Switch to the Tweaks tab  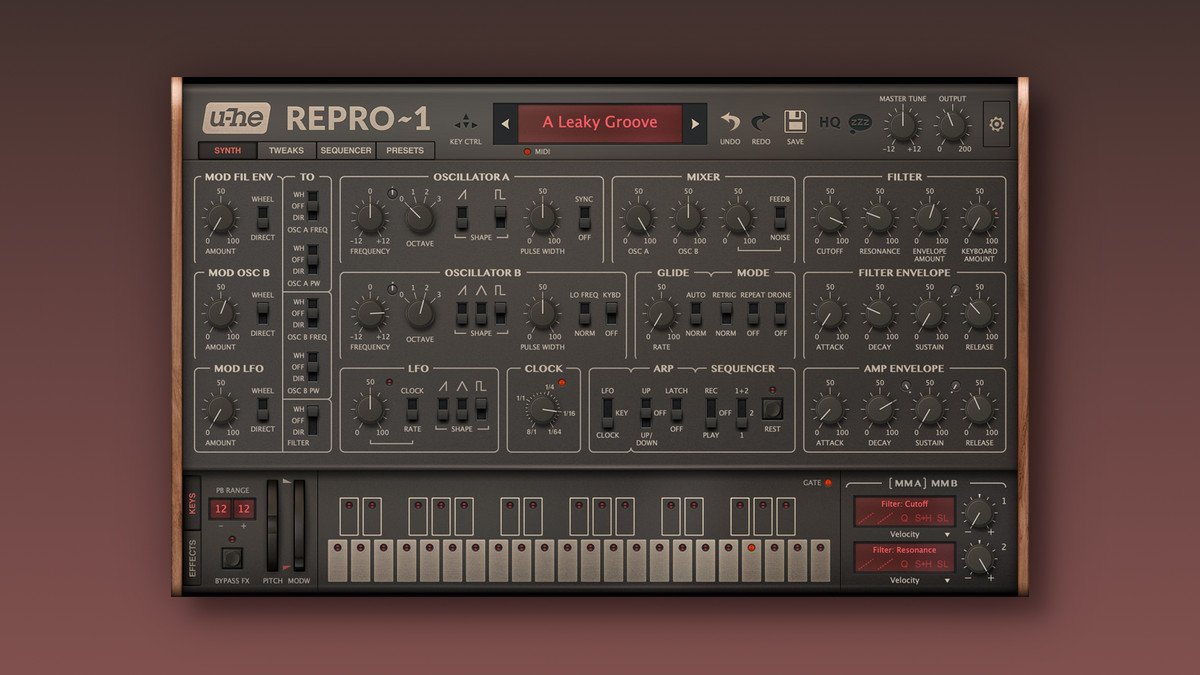tap(286, 151)
